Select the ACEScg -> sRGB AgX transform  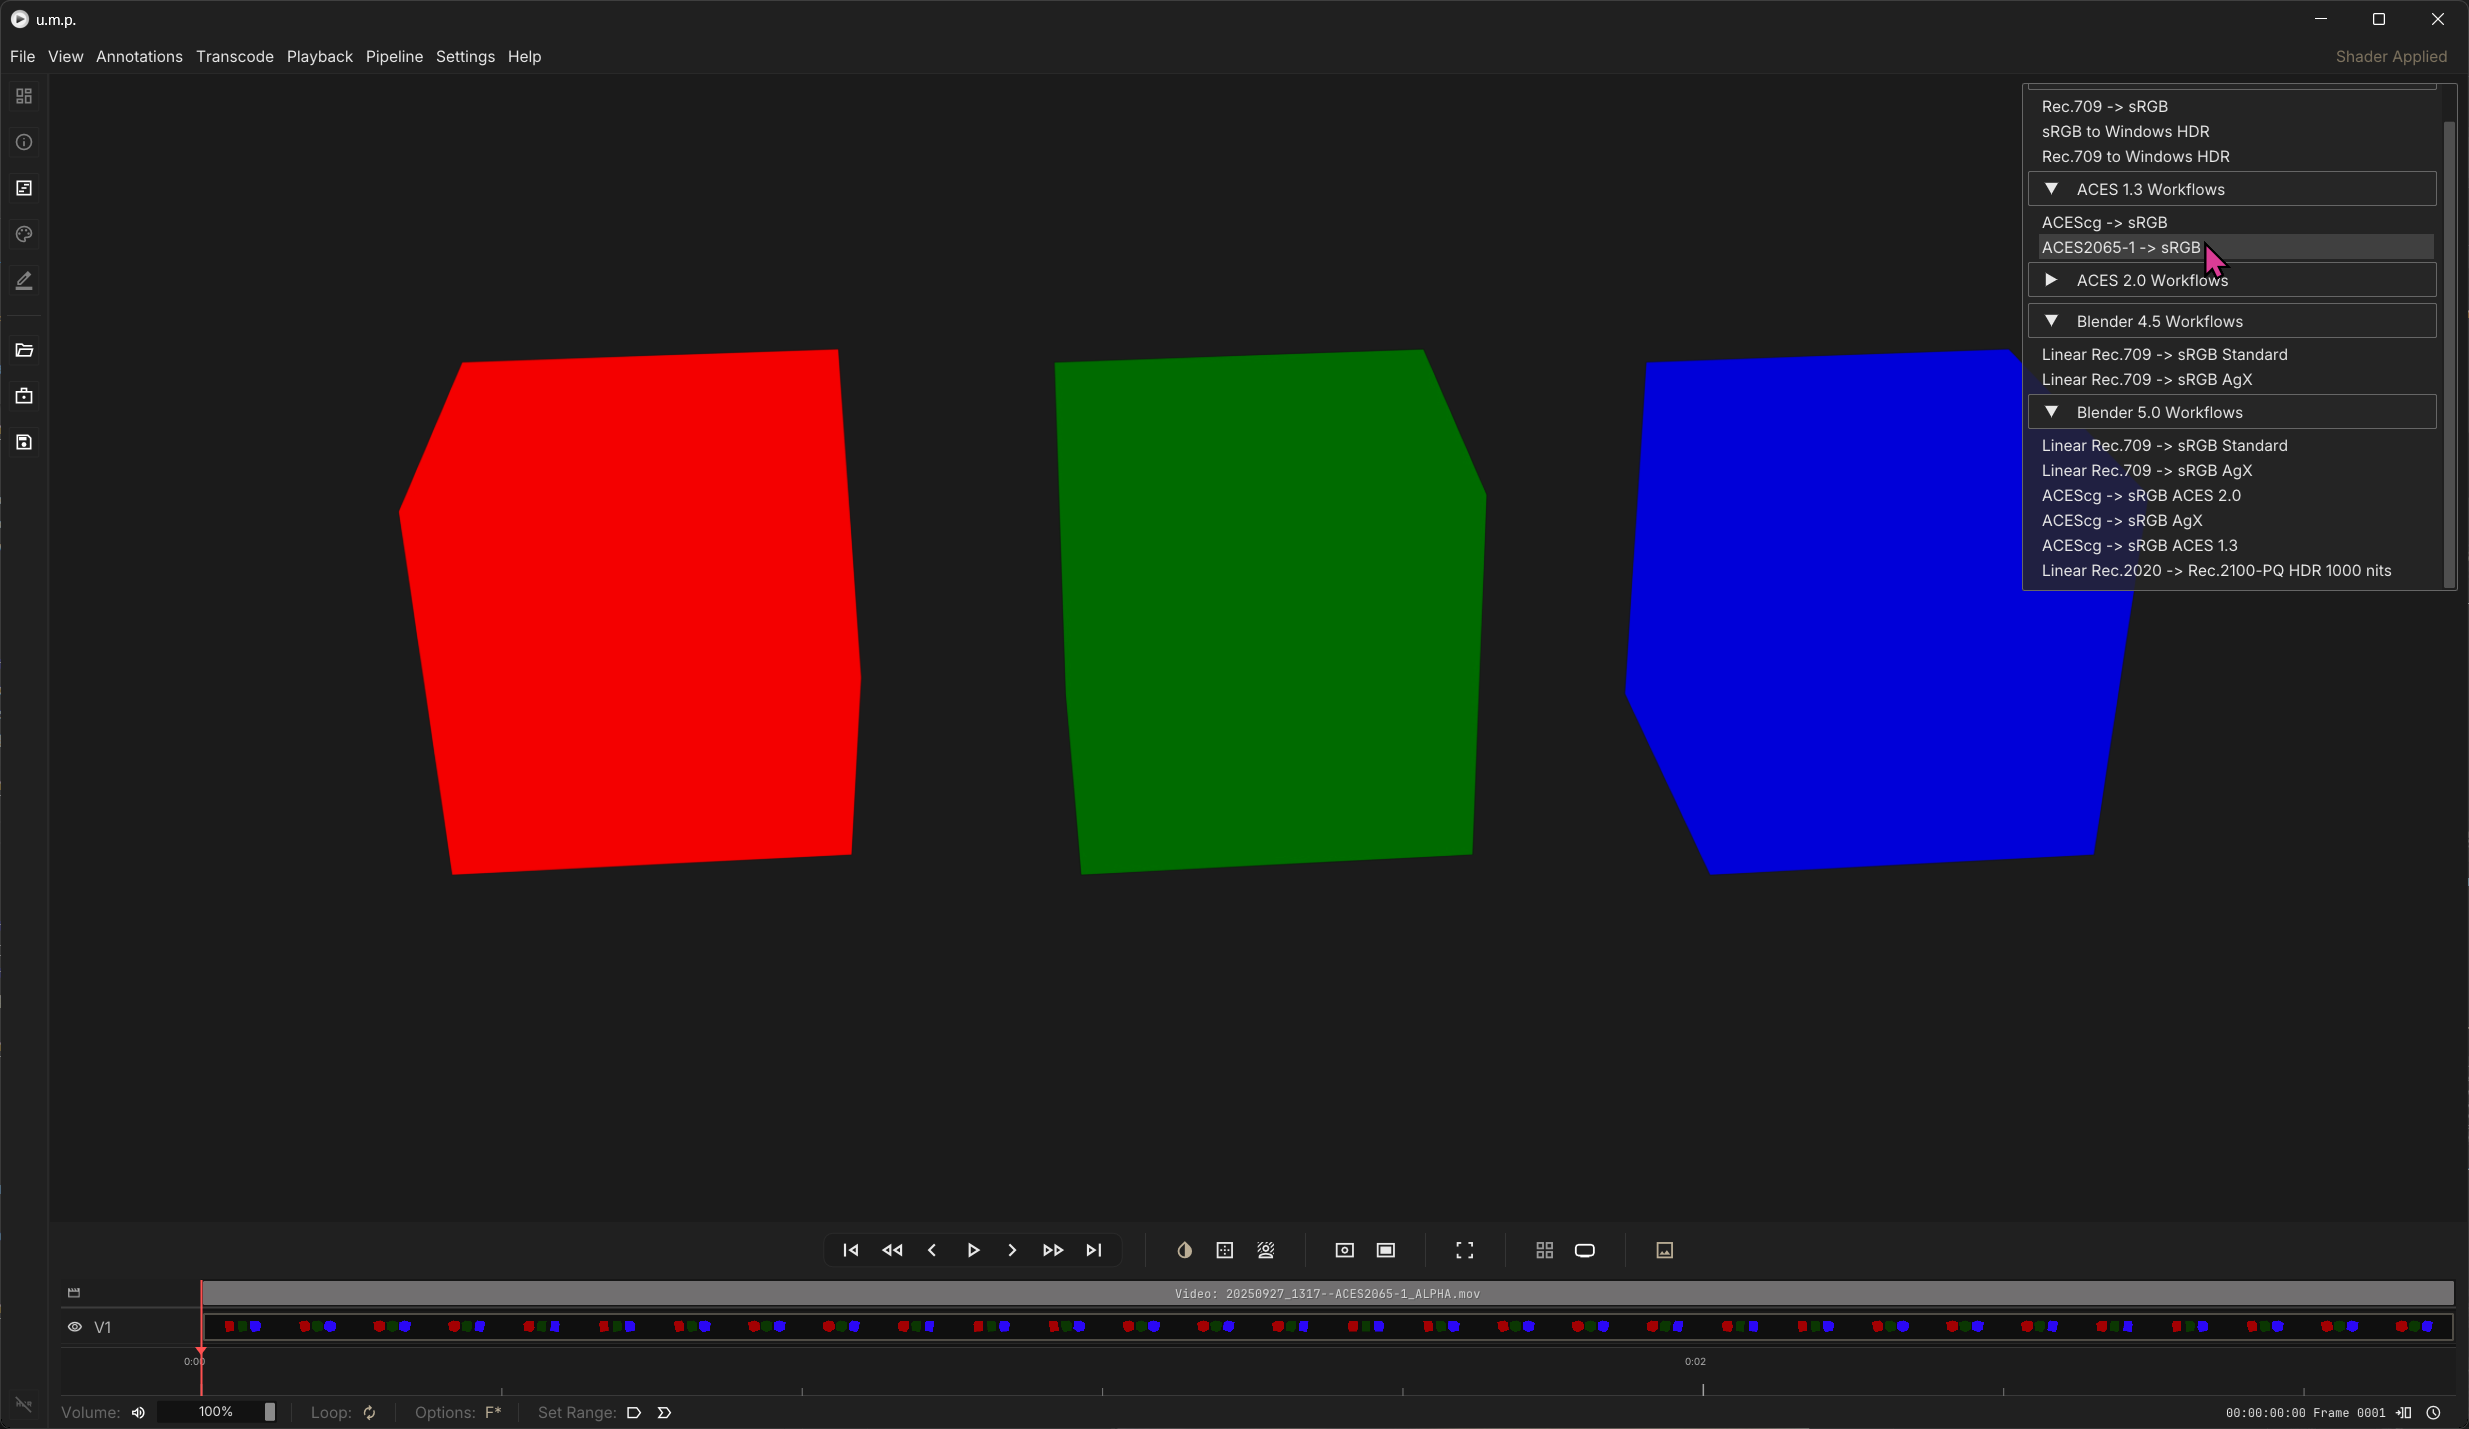(2123, 520)
